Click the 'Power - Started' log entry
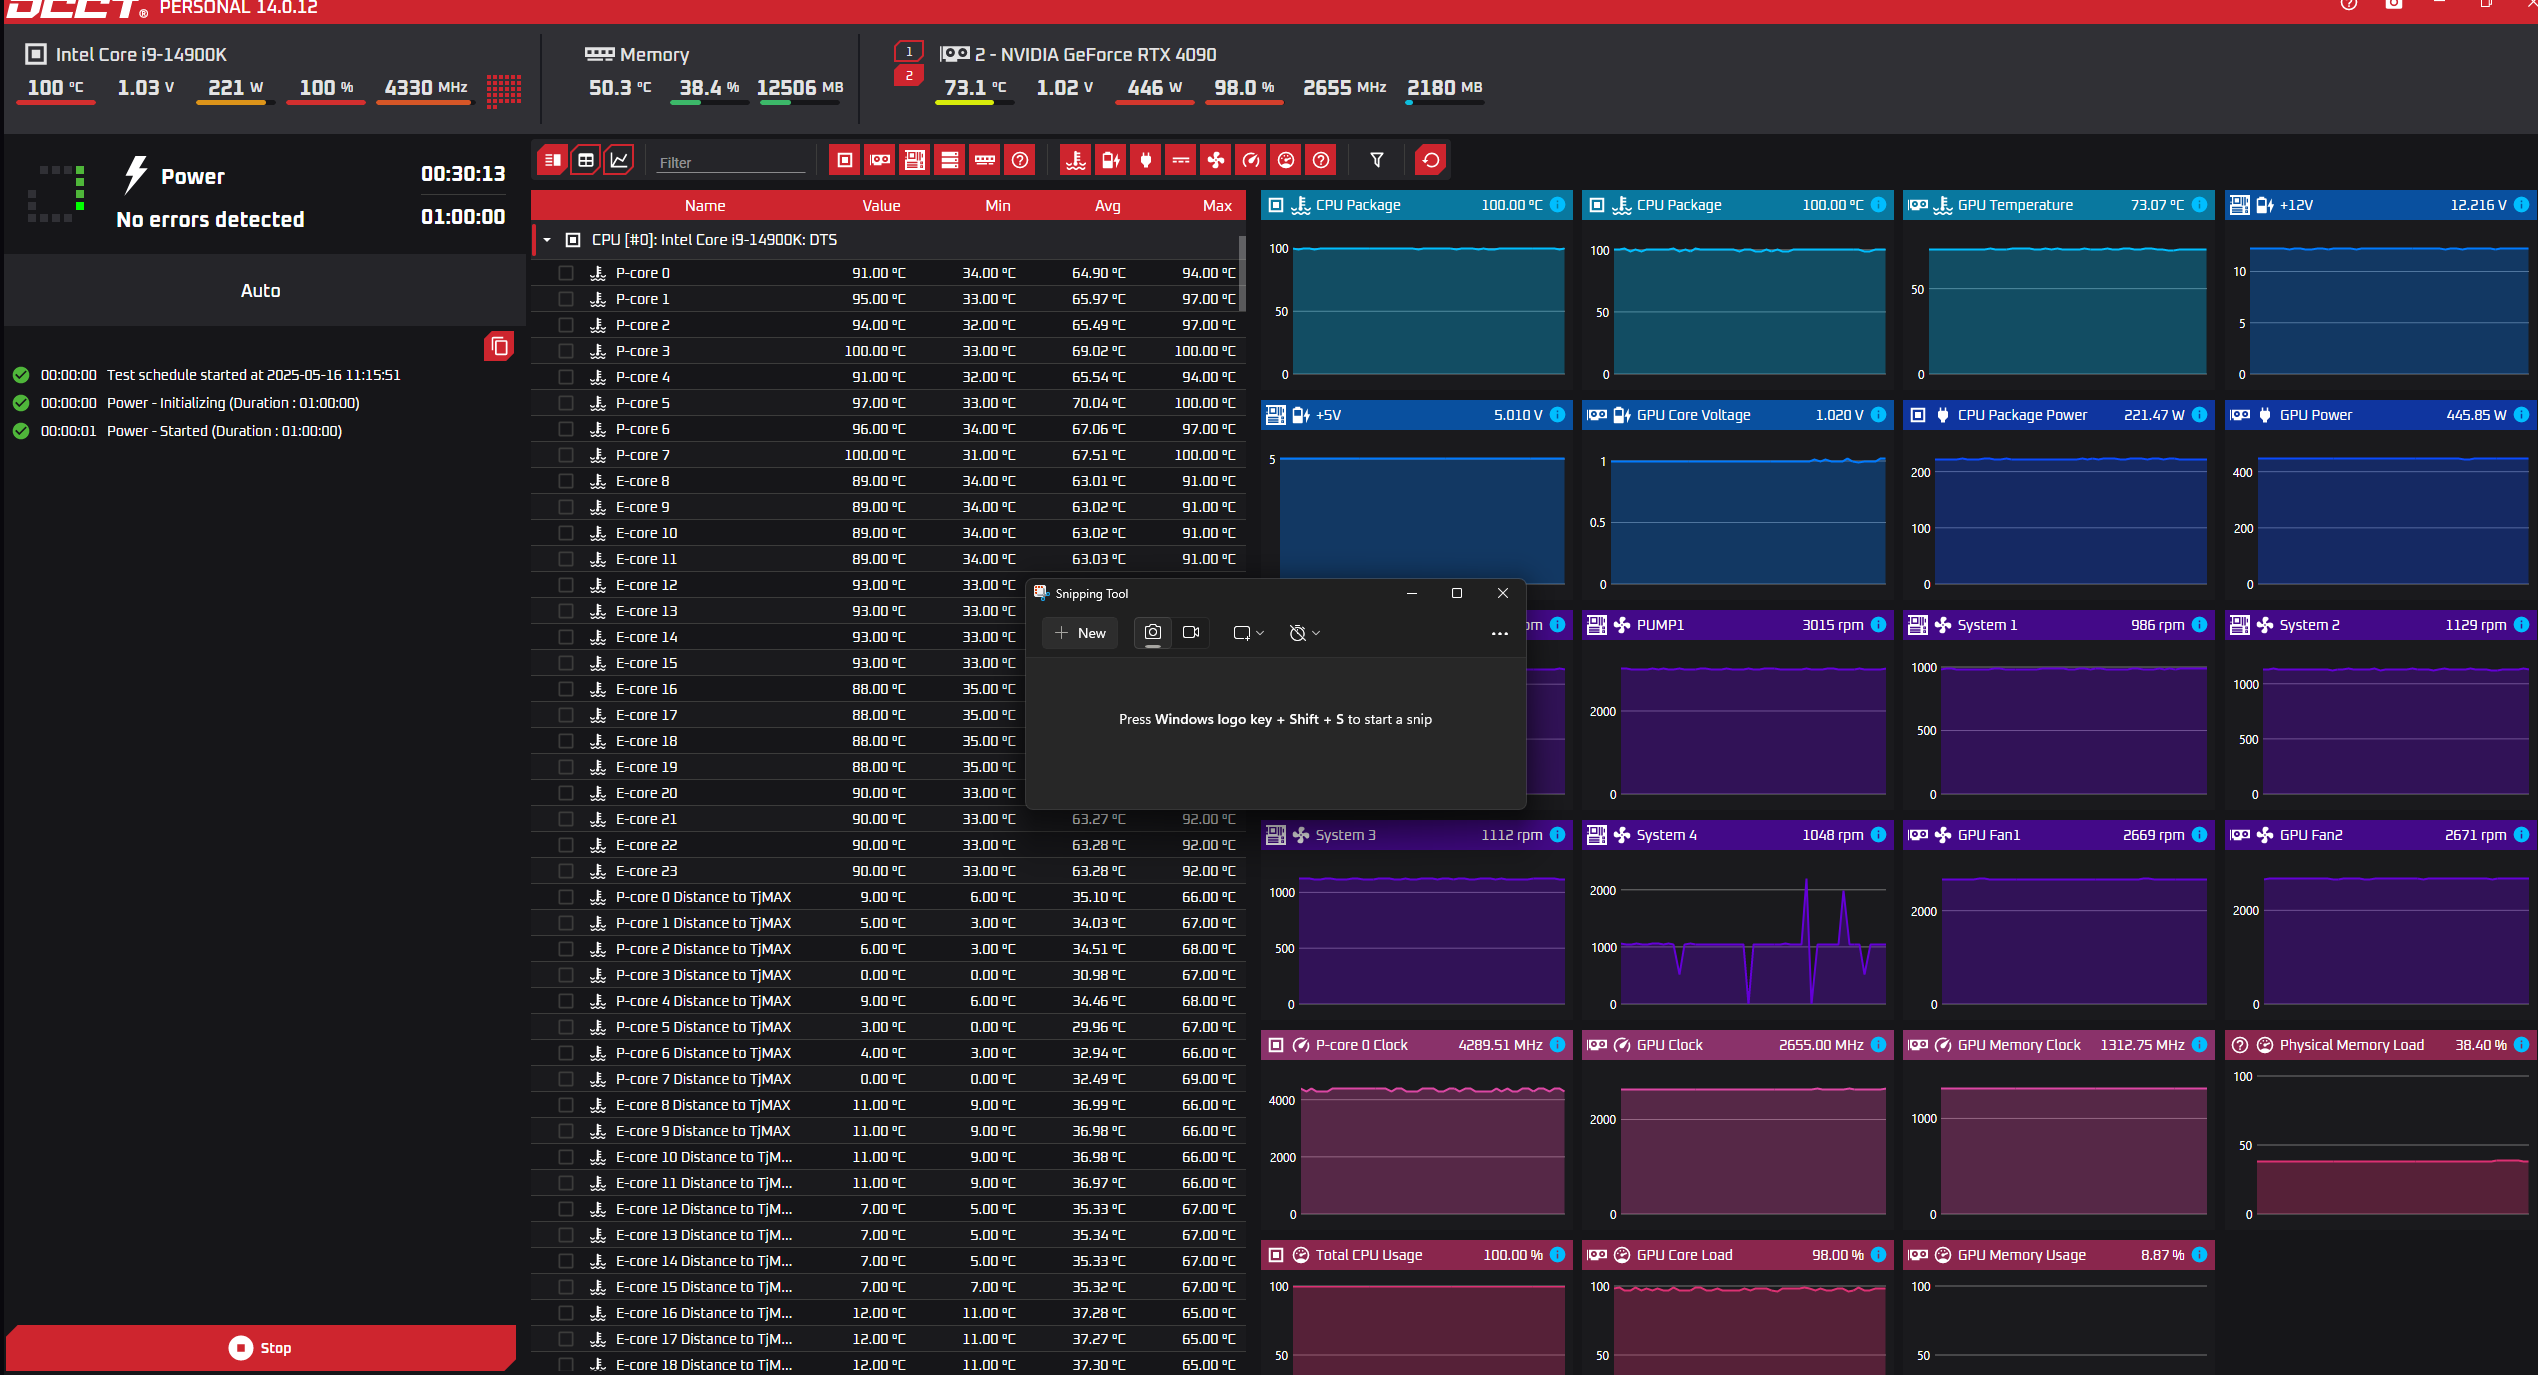Viewport: 2538px width, 1375px height. click(x=190, y=431)
